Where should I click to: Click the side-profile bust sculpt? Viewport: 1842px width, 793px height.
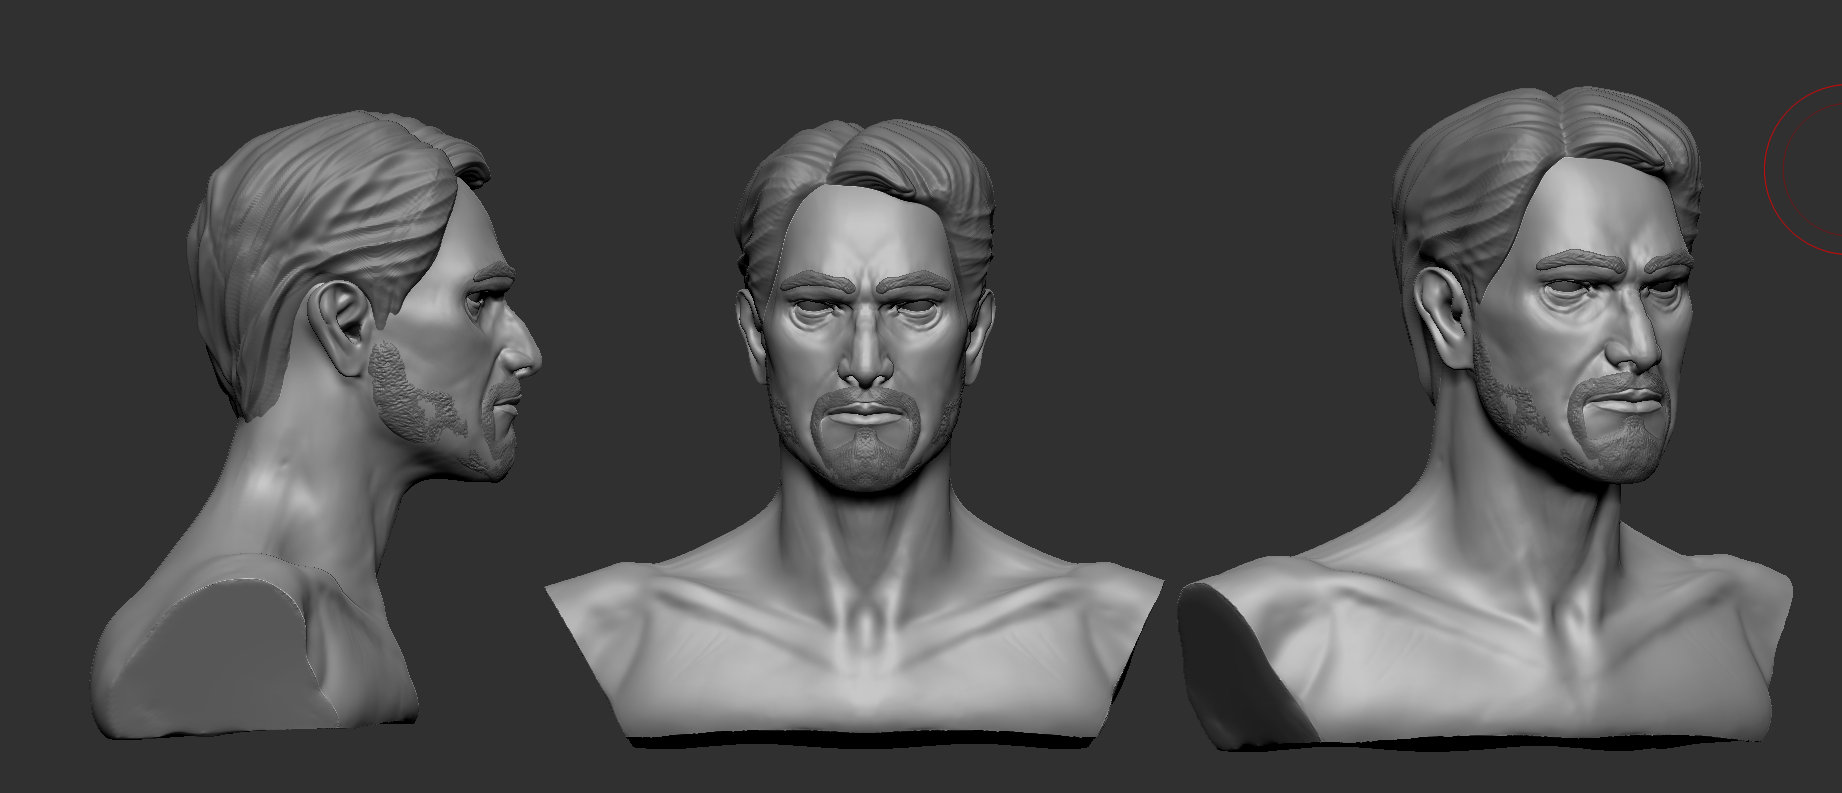[317, 425]
